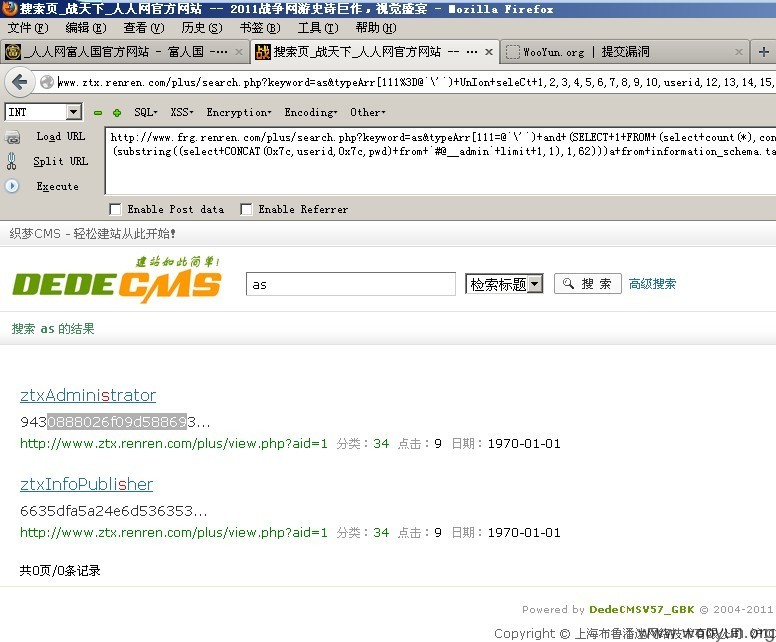776x642 pixels.
Task: Click the Execute play icon
Action: [12, 186]
